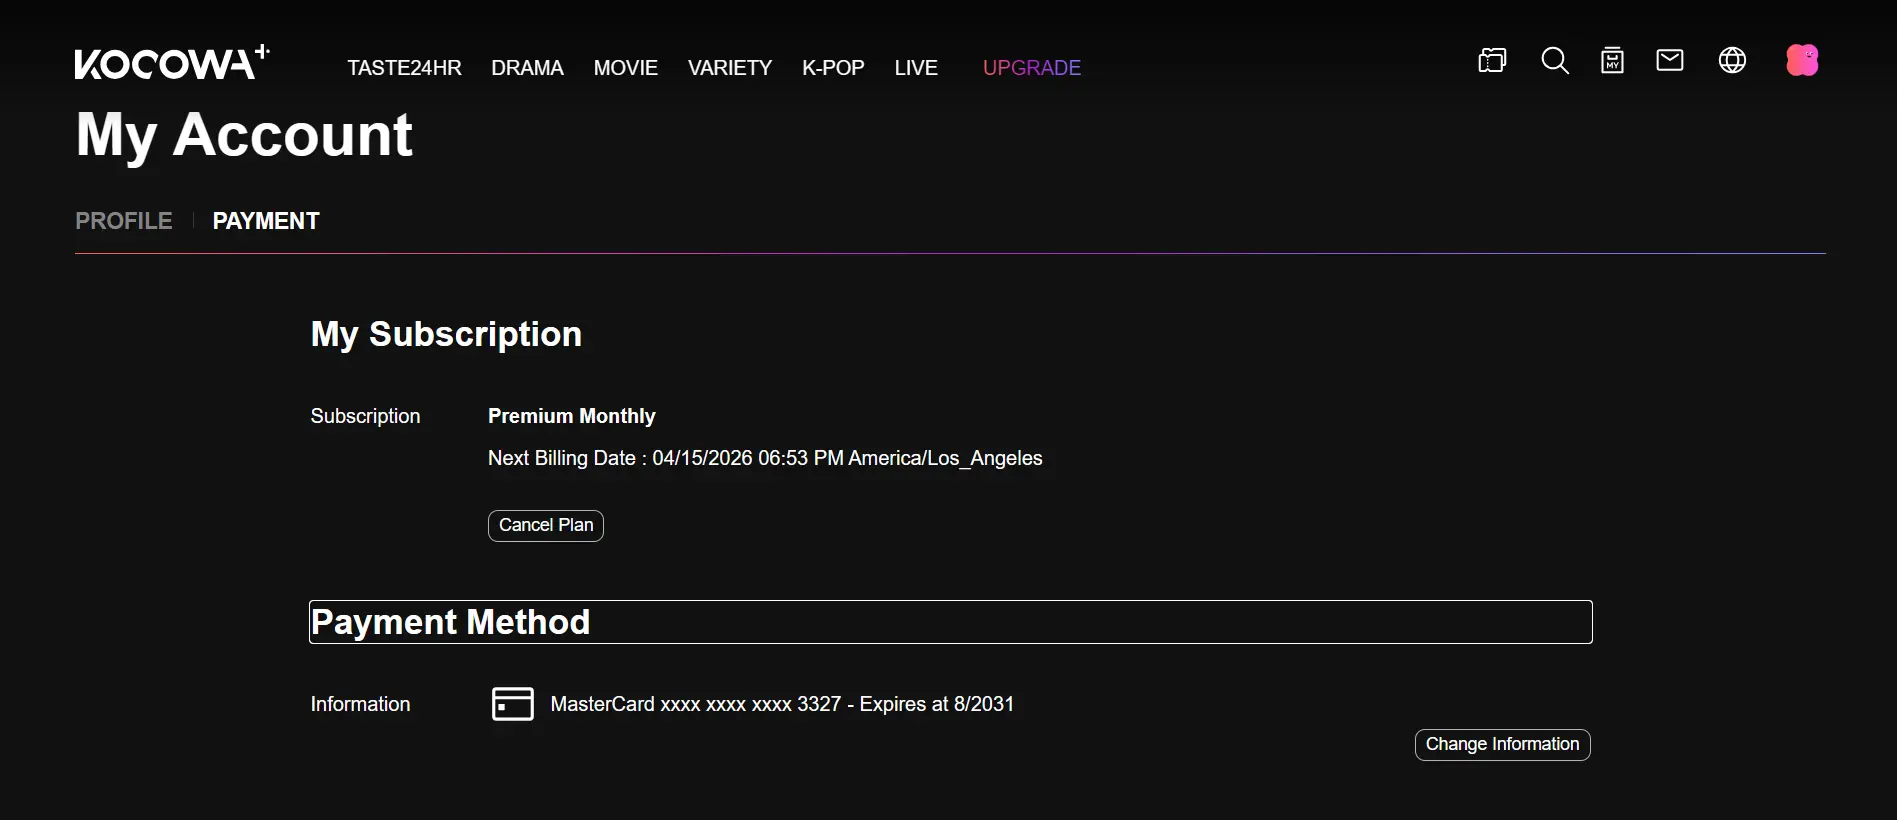Open the DRAMA menu

pos(527,68)
